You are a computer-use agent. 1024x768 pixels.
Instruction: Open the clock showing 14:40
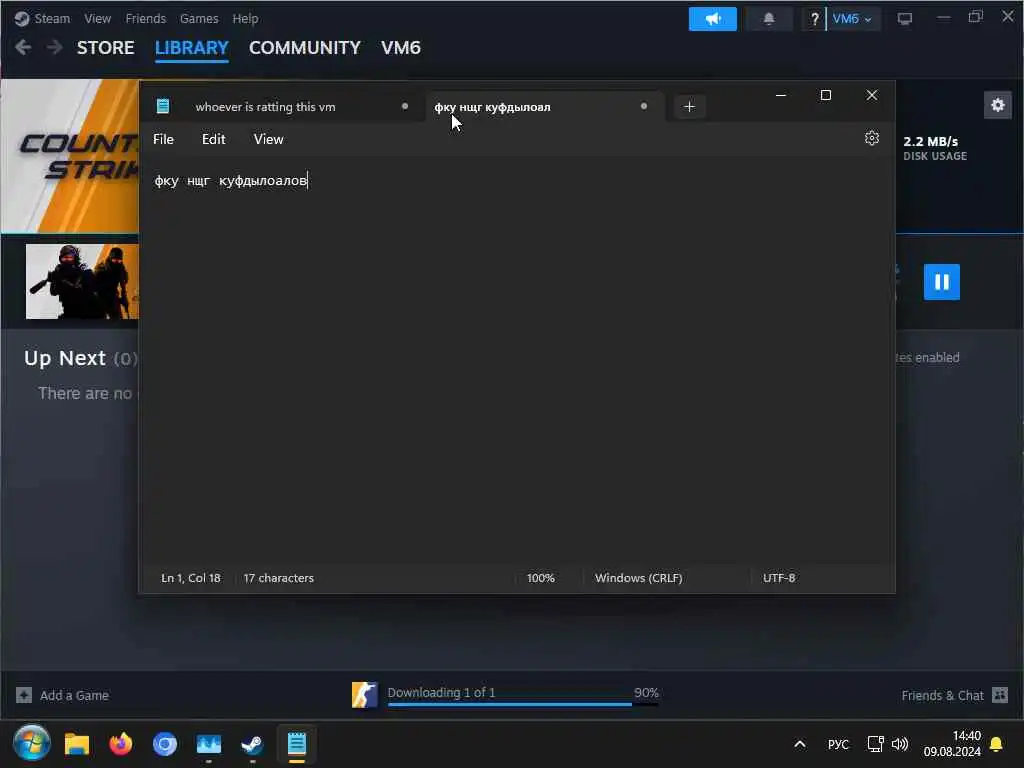coord(952,744)
